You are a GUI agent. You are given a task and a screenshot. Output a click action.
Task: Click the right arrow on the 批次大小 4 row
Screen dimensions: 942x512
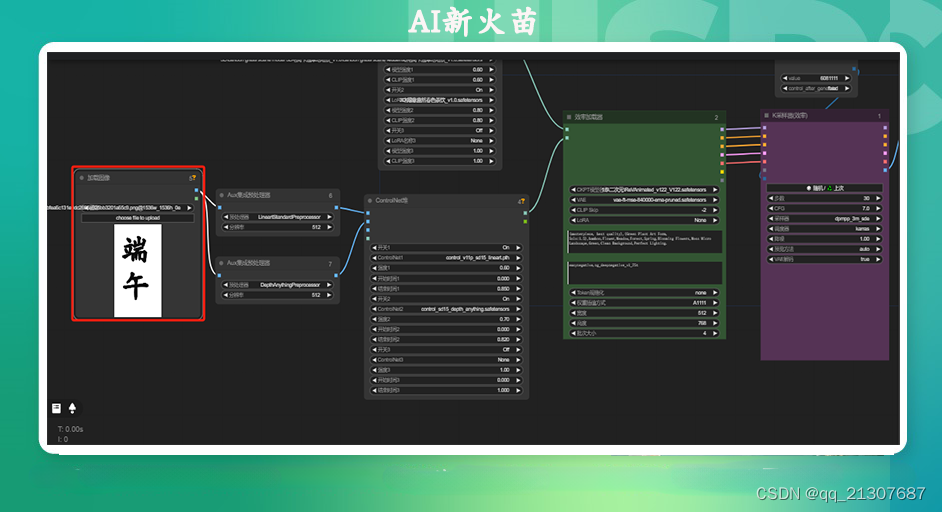(x=715, y=334)
